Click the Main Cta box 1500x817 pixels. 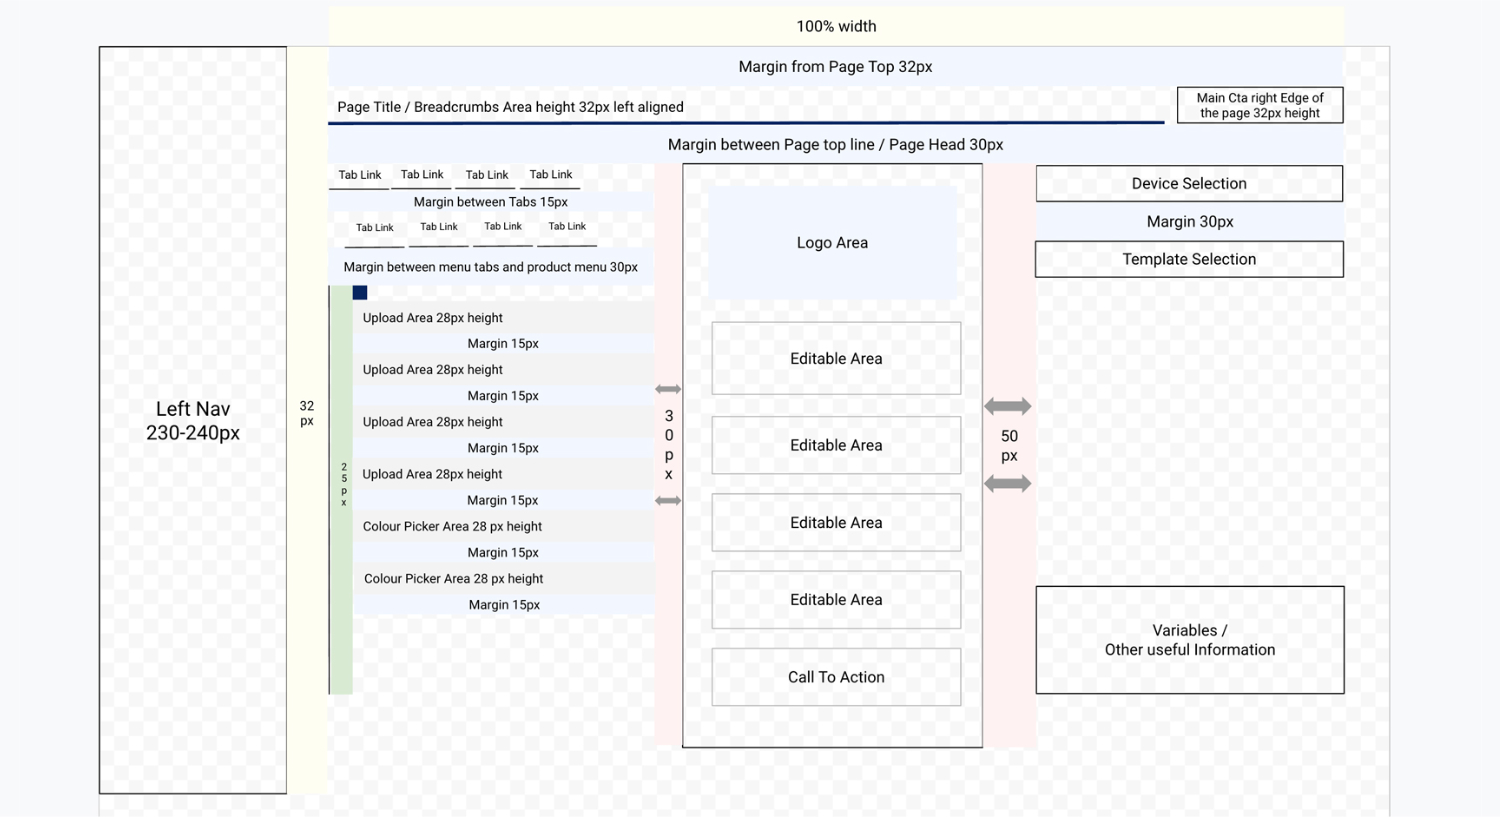(1260, 105)
